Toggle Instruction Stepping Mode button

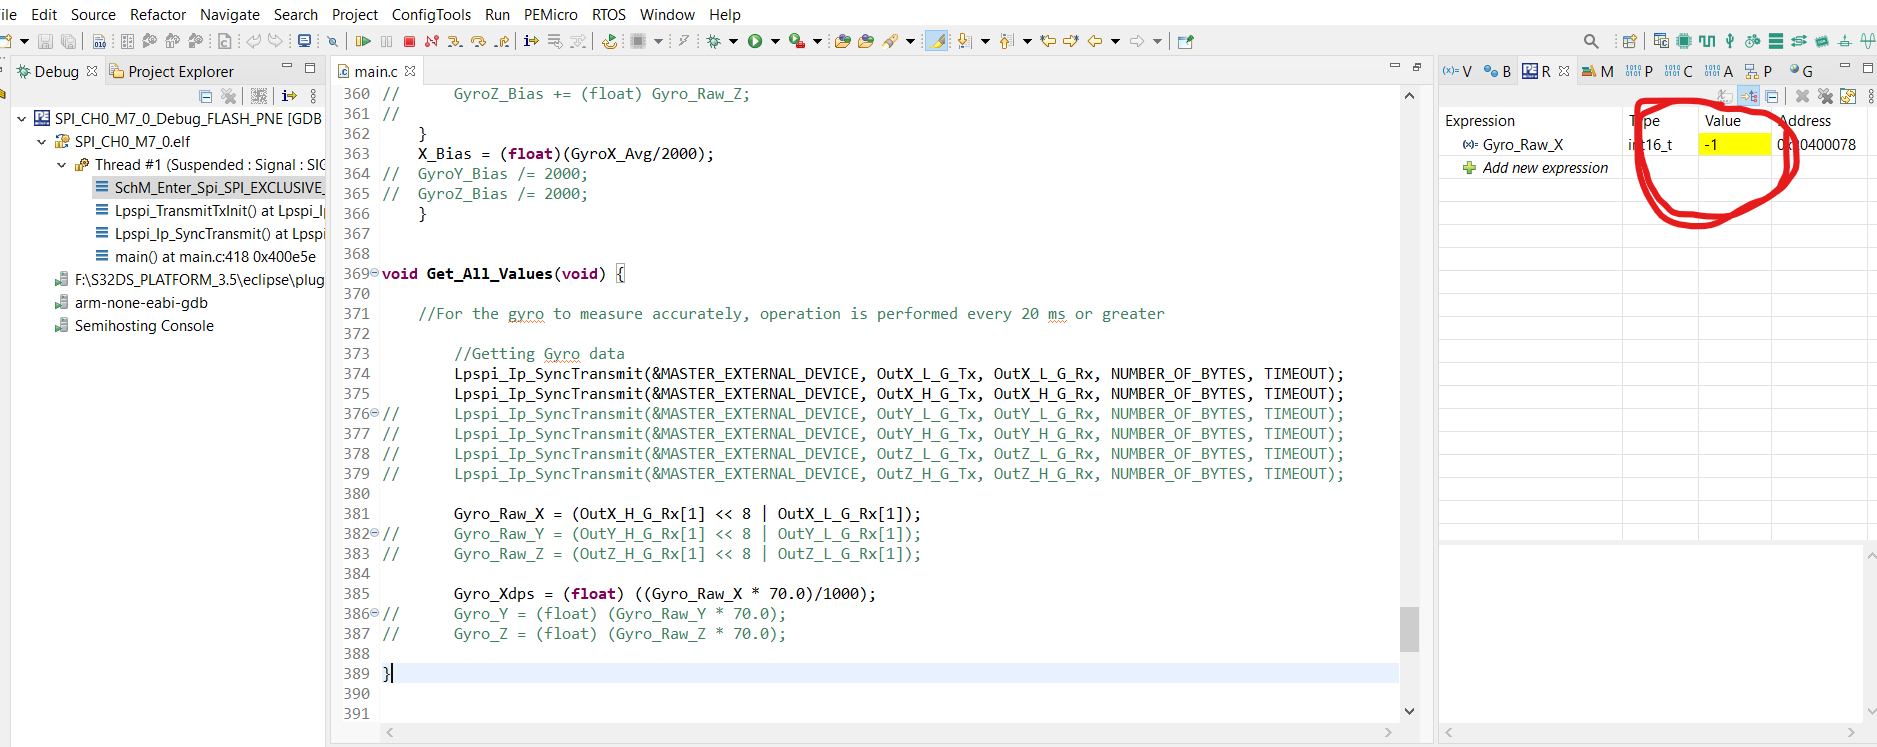coord(531,41)
